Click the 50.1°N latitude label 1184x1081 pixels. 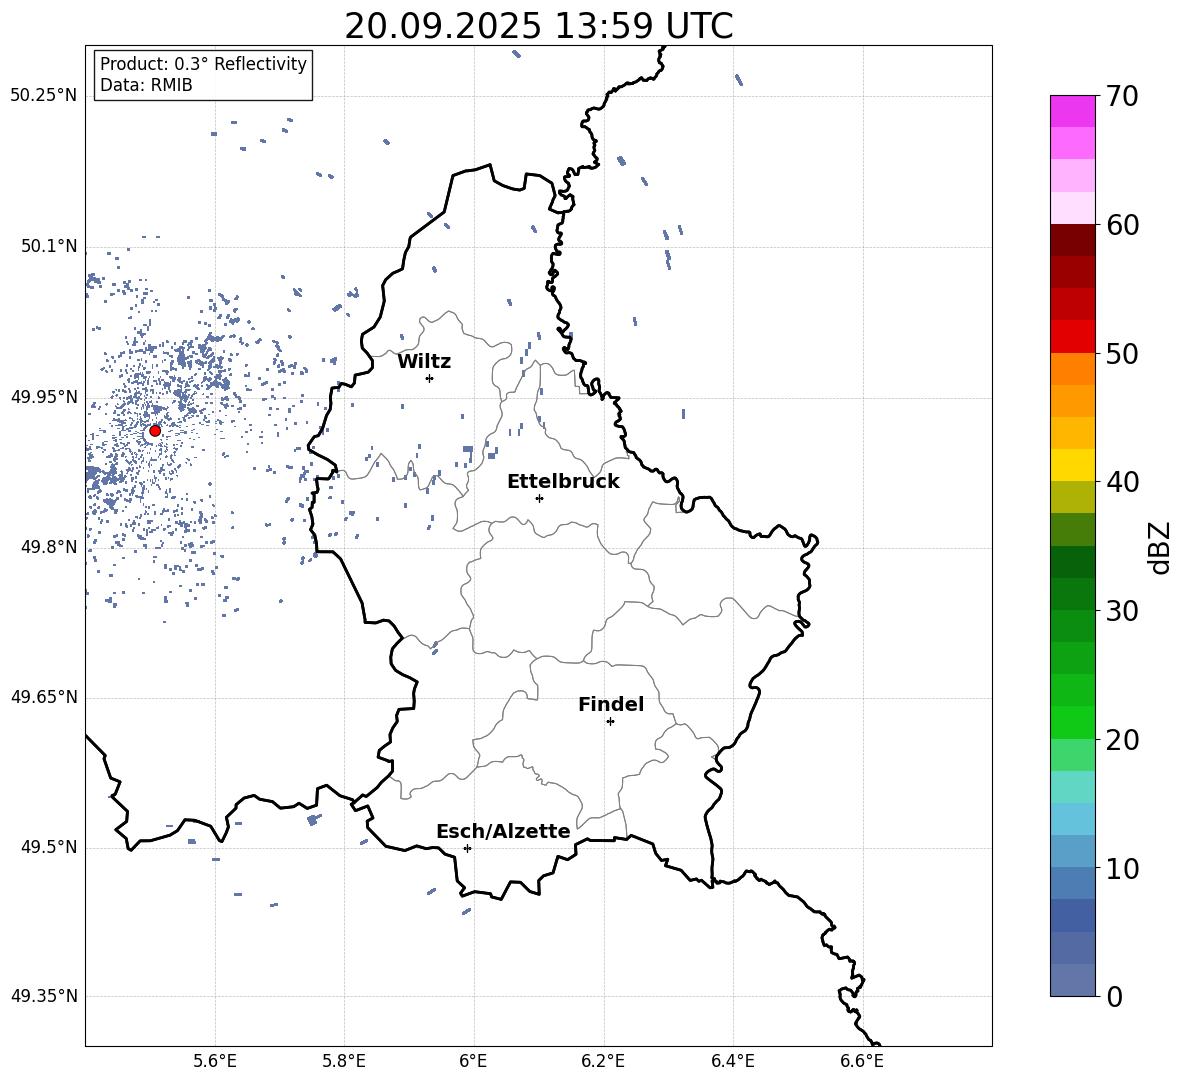coord(49,247)
